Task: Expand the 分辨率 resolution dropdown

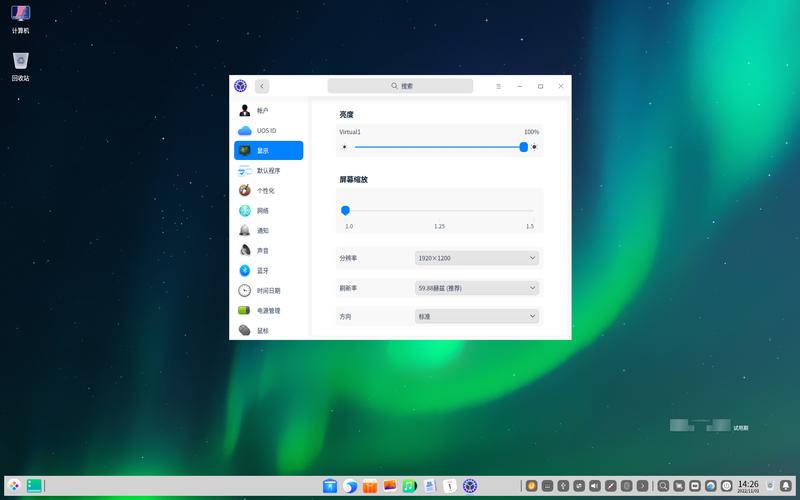Action: tap(477, 258)
